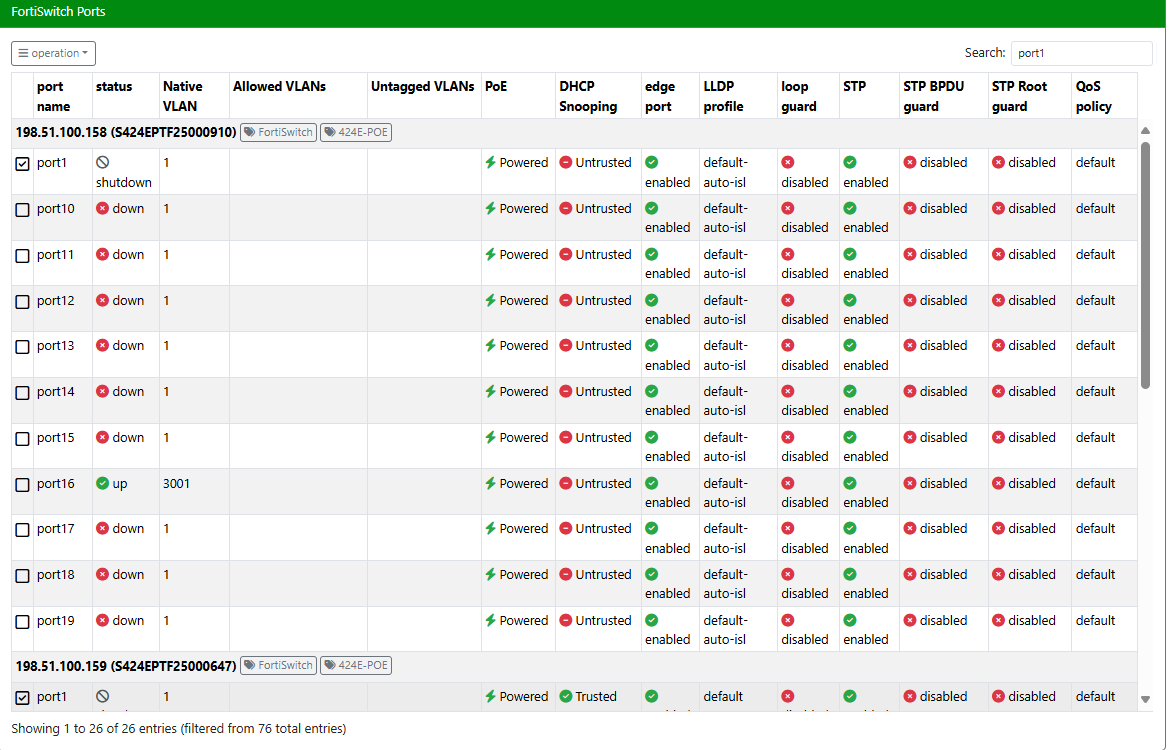The height and width of the screenshot is (750, 1173).
Task: Open the operation dropdown menu
Action: coord(53,53)
